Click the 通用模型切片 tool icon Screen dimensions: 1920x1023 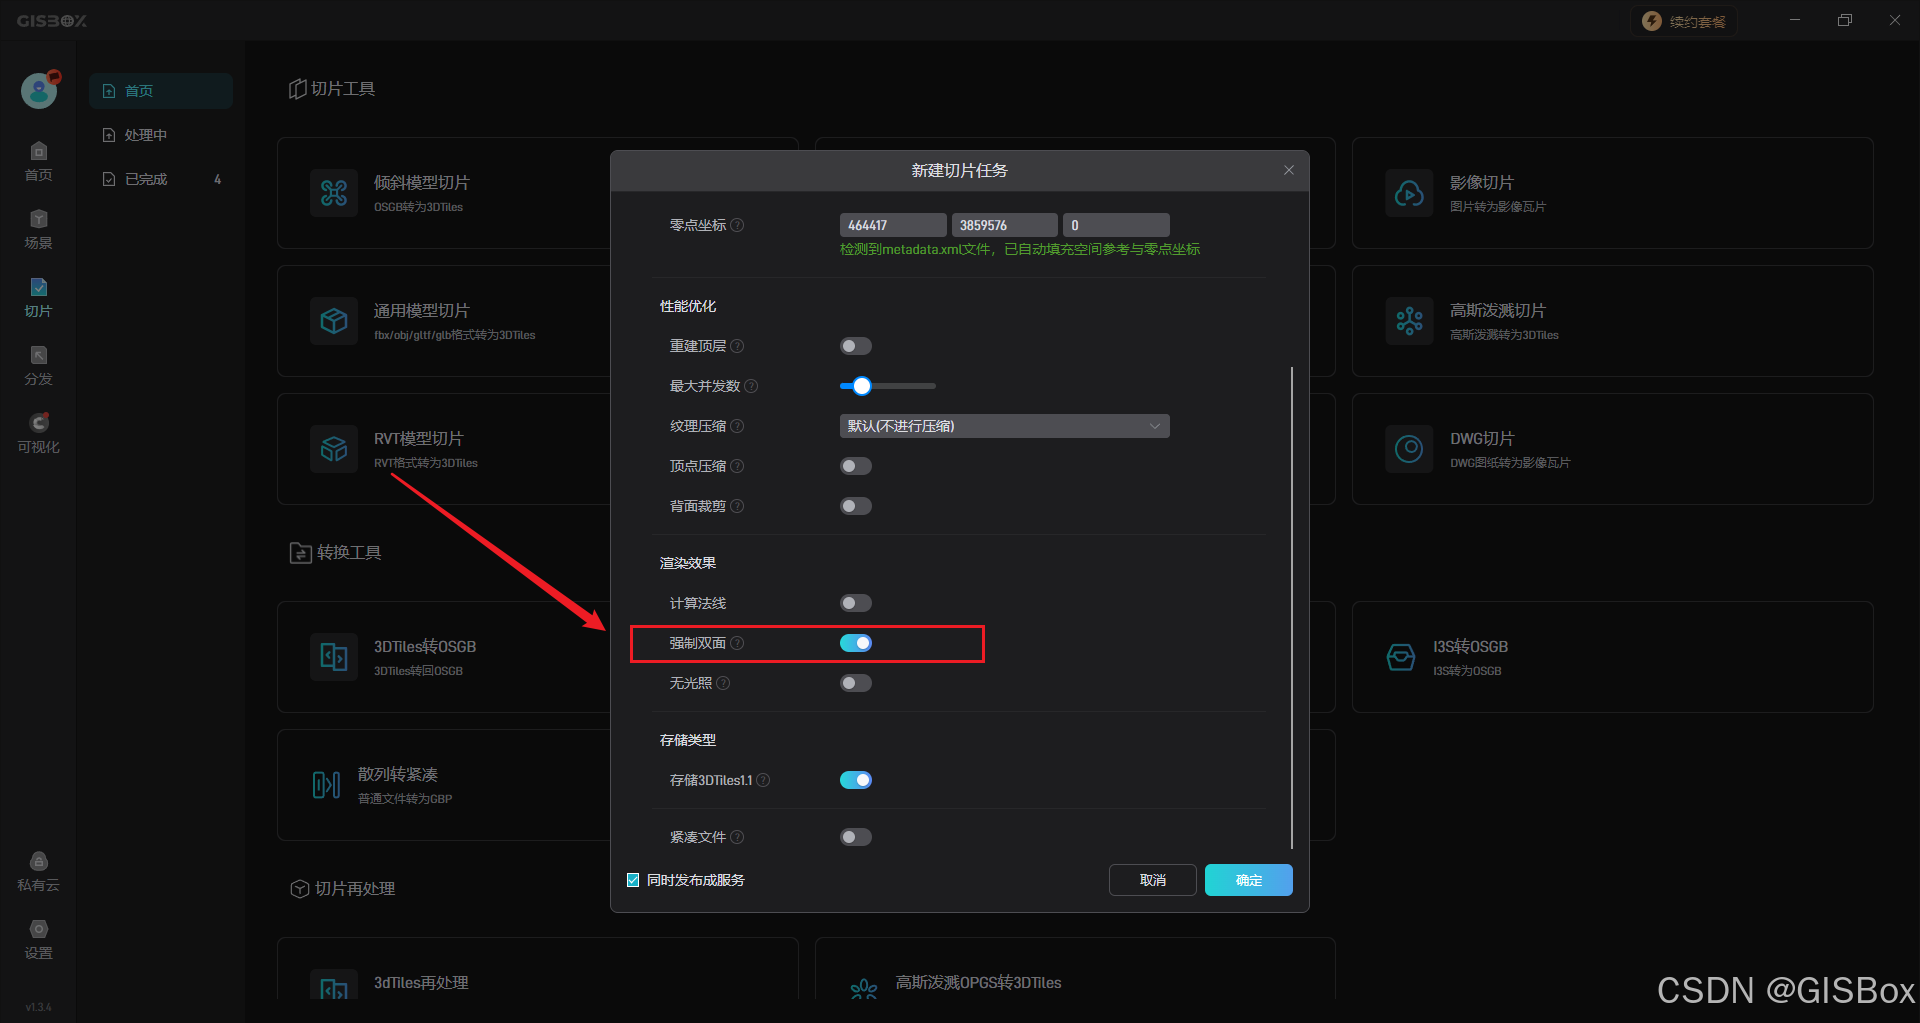(x=334, y=321)
